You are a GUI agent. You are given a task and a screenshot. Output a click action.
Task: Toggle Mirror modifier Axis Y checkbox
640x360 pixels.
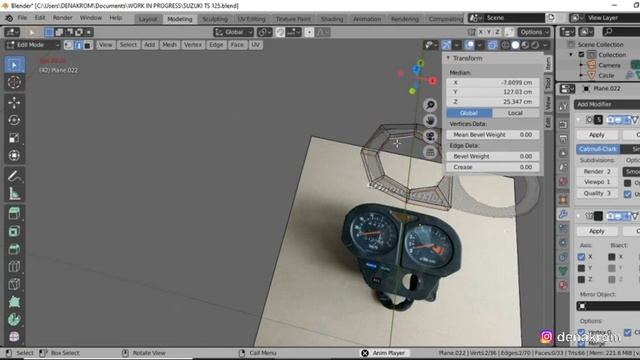tap(581, 268)
